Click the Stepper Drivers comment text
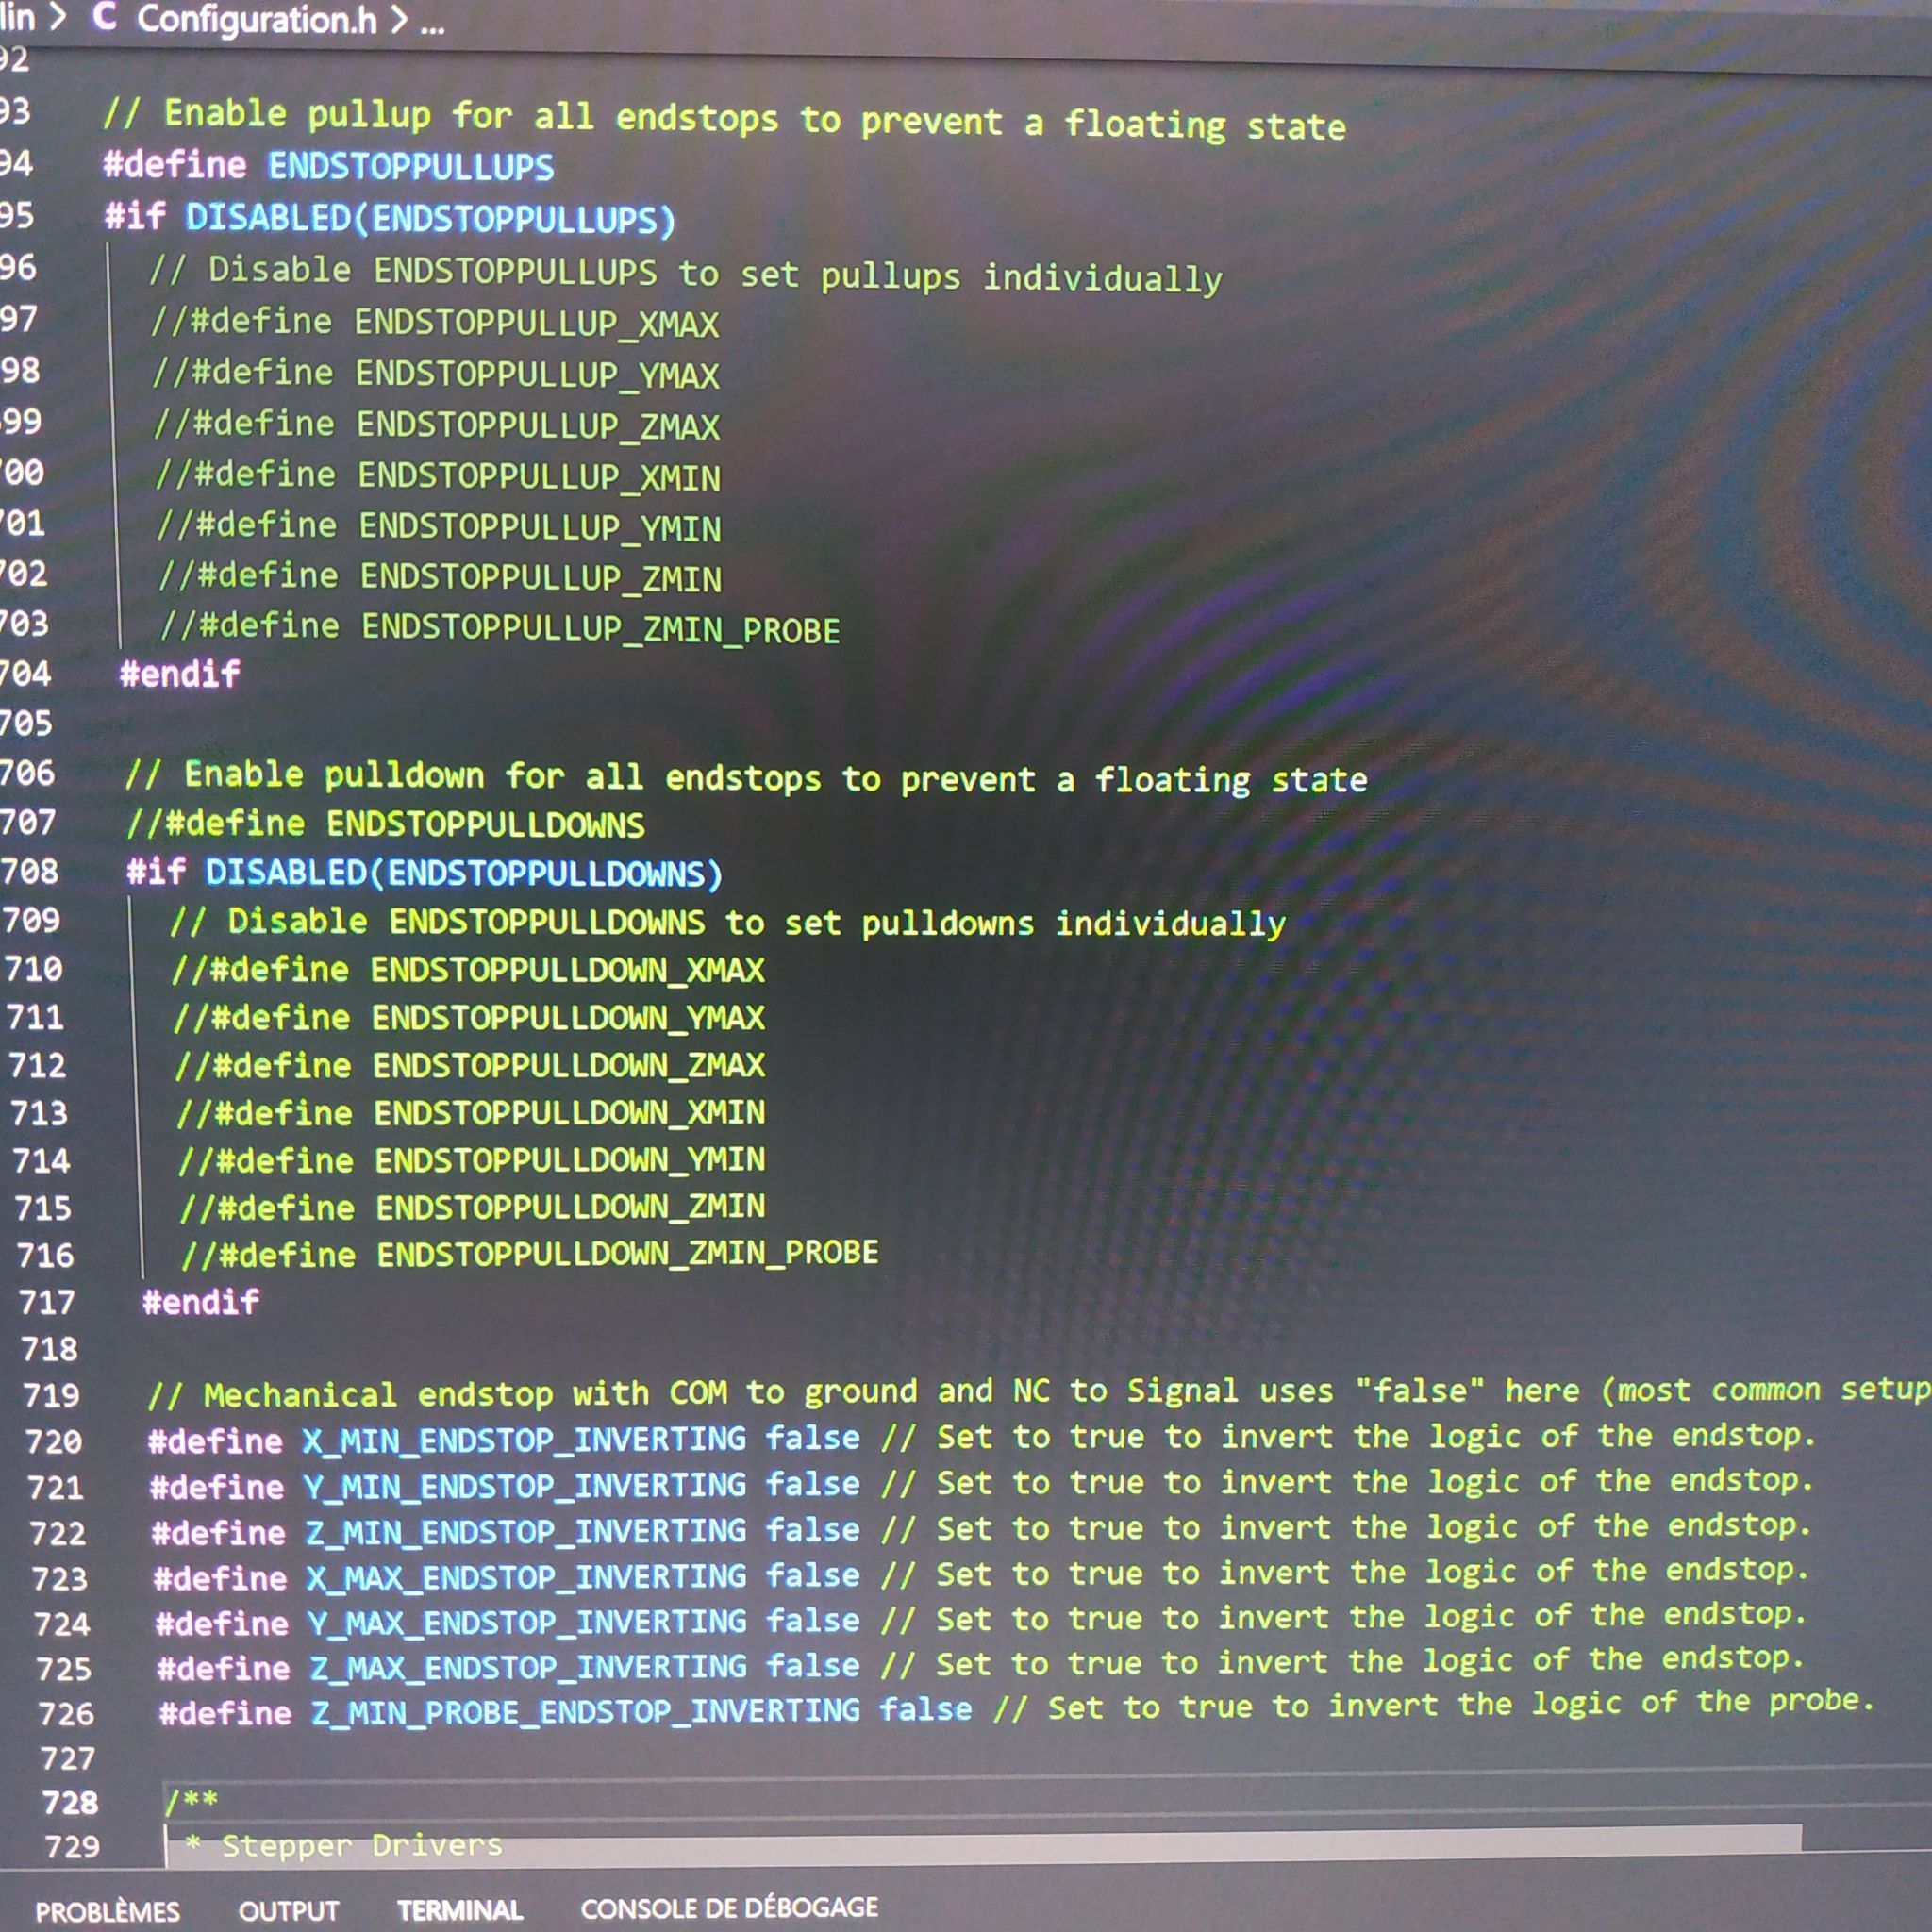The width and height of the screenshot is (1932, 1932). click(x=362, y=1845)
